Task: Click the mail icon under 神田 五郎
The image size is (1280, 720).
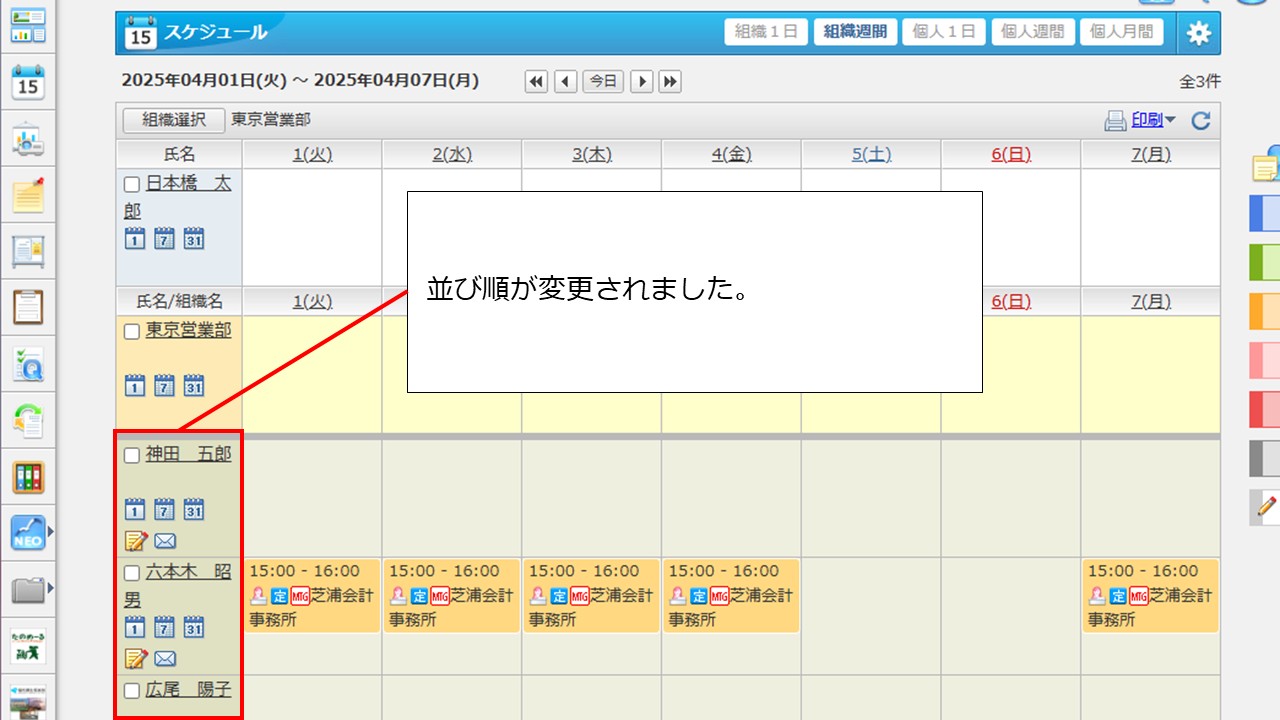Action: [165, 542]
